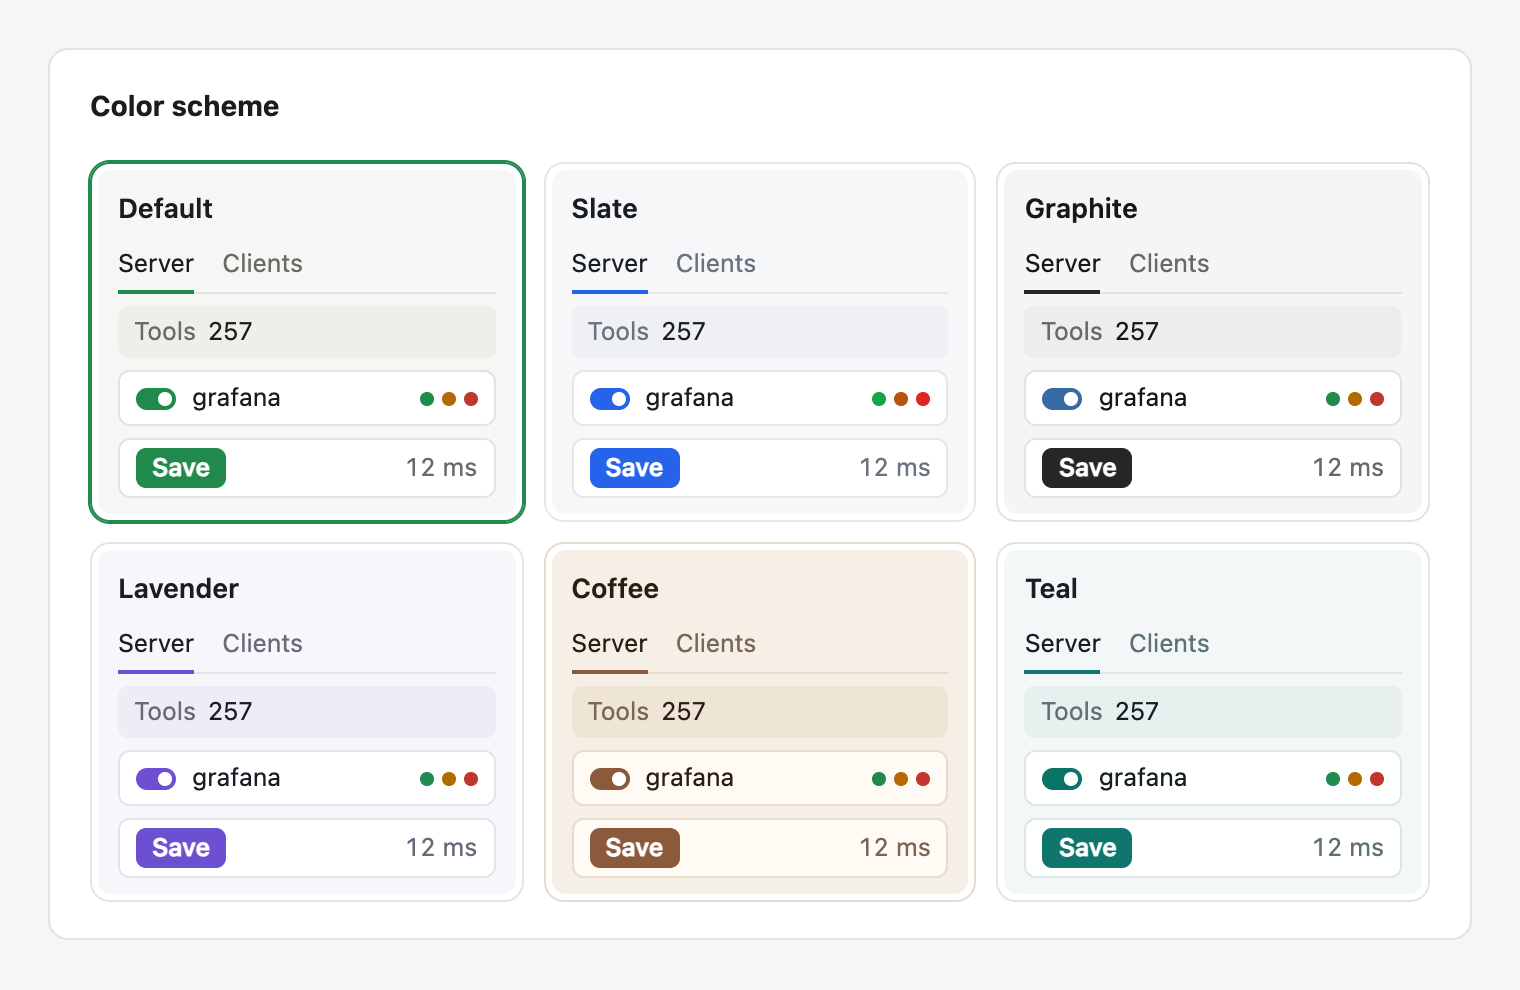Select the Server tab in Default scheme
Screen dimensions: 1520x990
coord(156,264)
